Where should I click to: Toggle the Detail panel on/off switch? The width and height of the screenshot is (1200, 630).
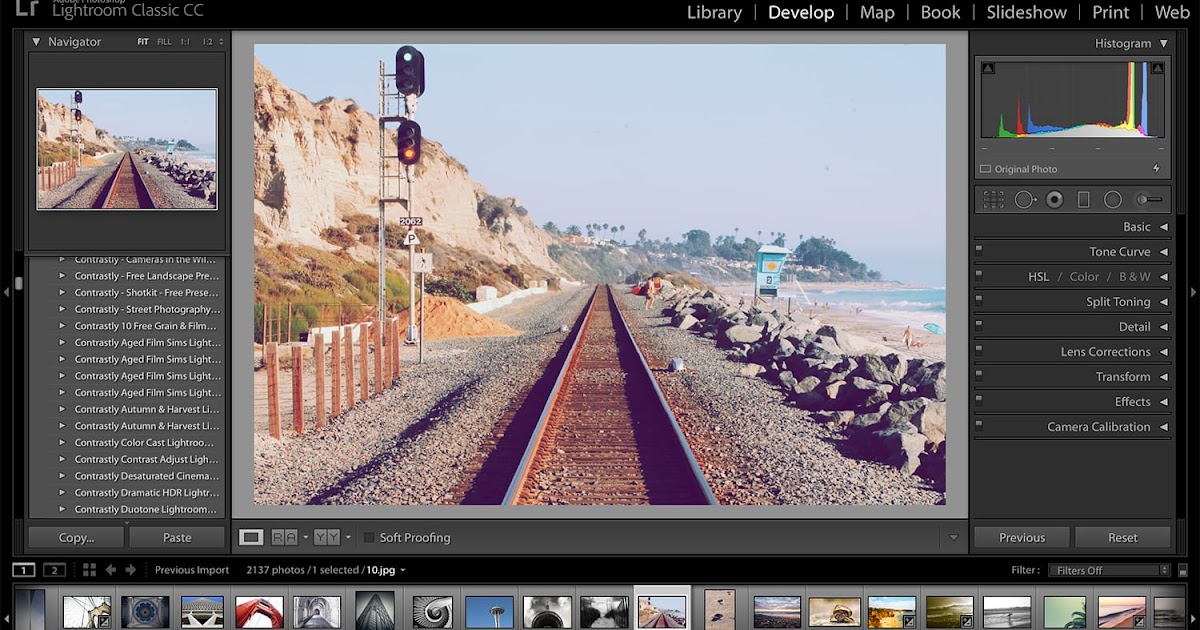click(x=980, y=325)
